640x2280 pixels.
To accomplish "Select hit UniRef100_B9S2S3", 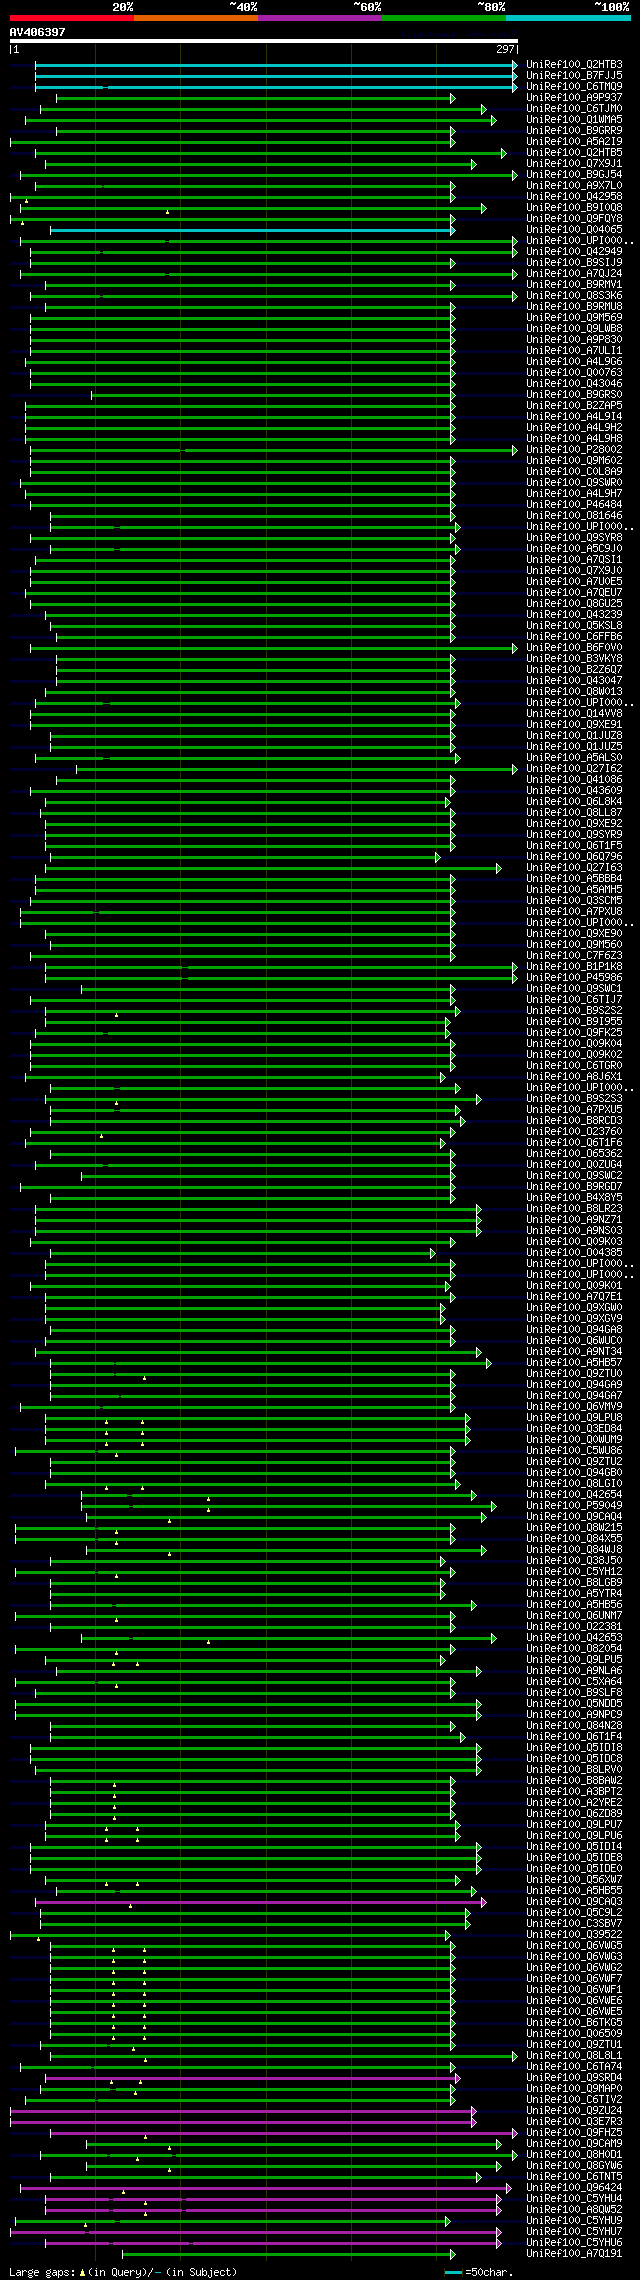I will tap(574, 1099).
